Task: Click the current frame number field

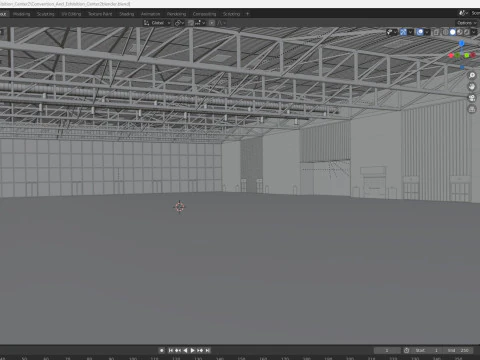Action: (x=387, y=350)
